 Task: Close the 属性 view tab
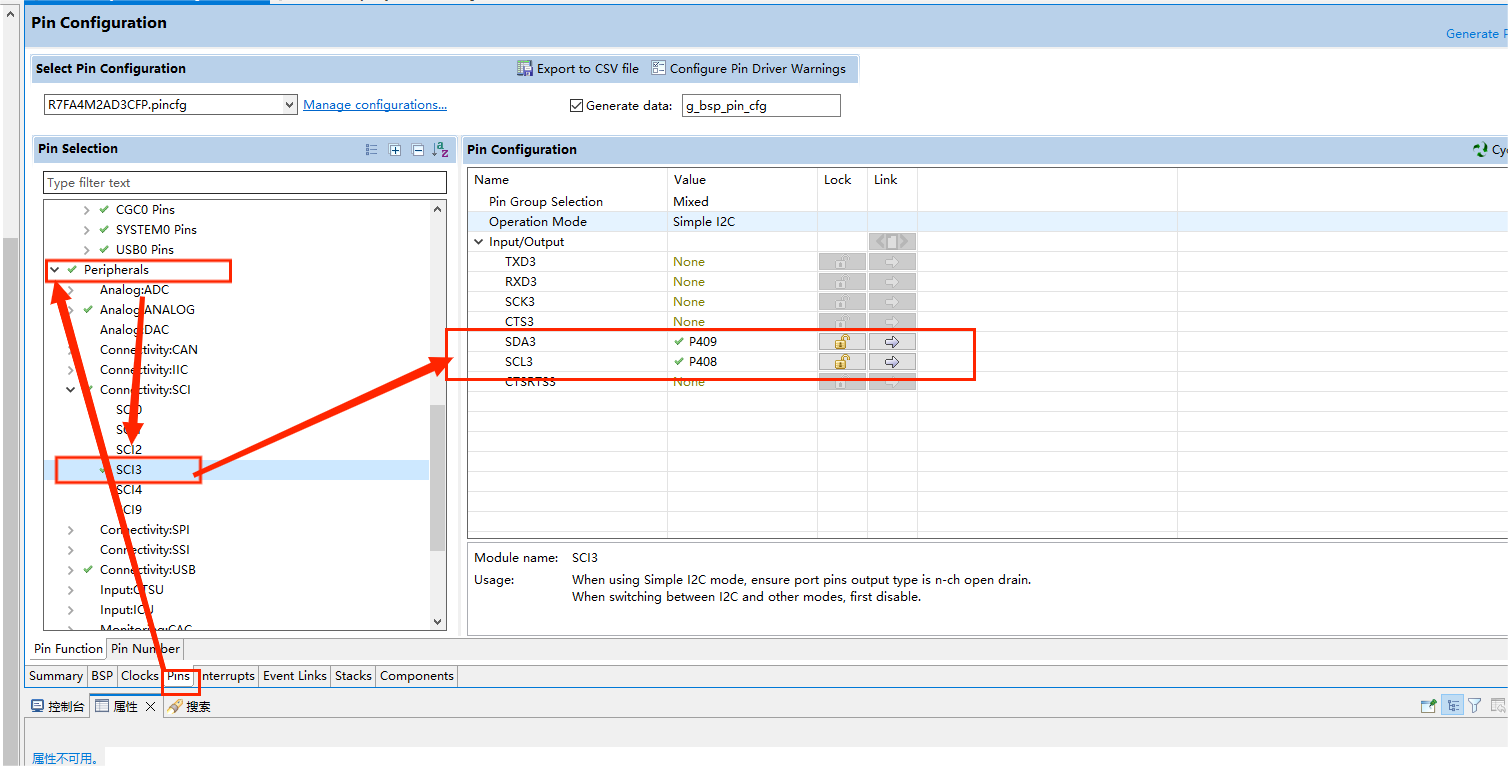coord(151,706)
